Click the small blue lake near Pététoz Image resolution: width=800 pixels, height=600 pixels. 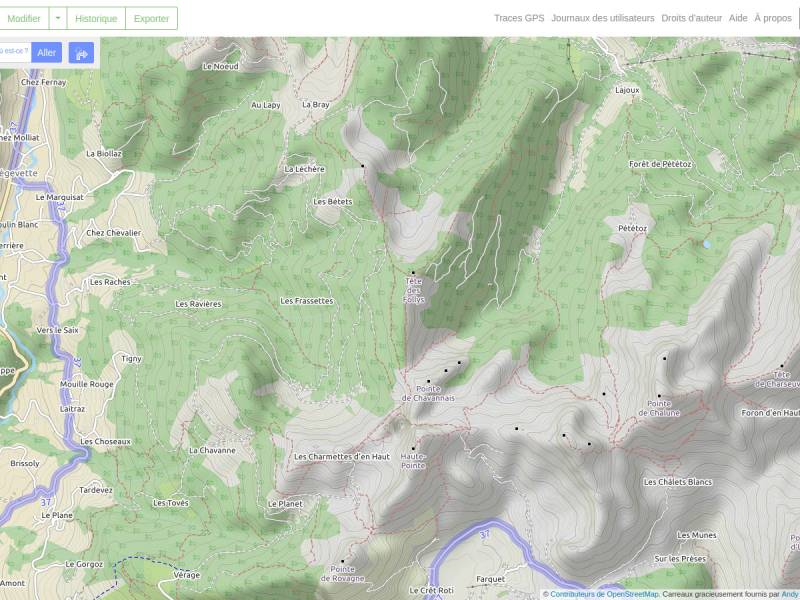(x=707, y=244)
